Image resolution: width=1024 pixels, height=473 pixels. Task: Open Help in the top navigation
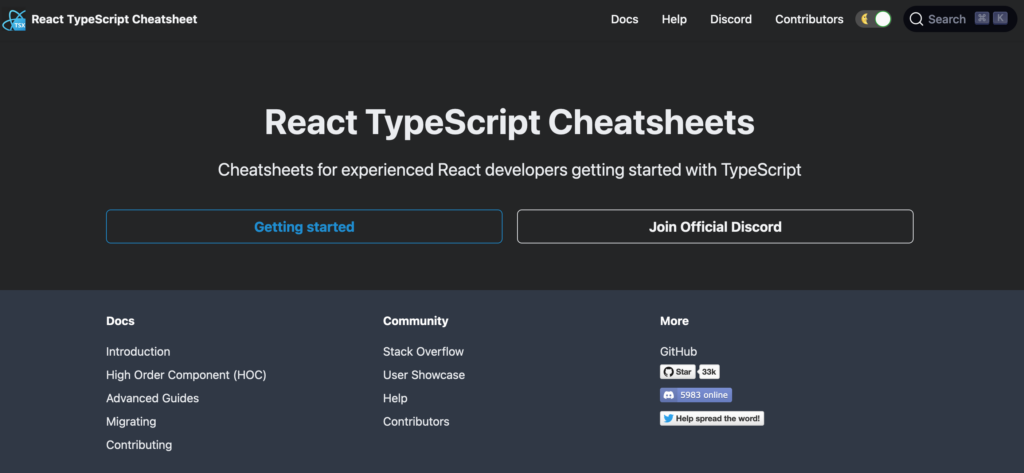(x=674, y=19)
